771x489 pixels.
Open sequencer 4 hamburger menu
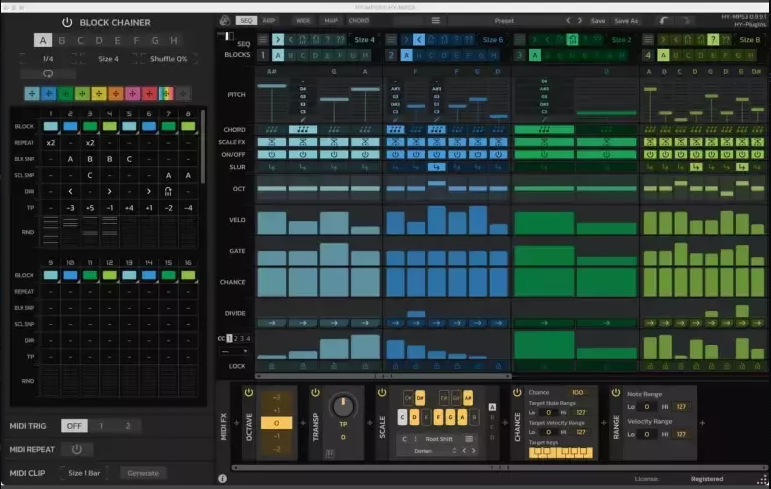[x=649, y=40]
